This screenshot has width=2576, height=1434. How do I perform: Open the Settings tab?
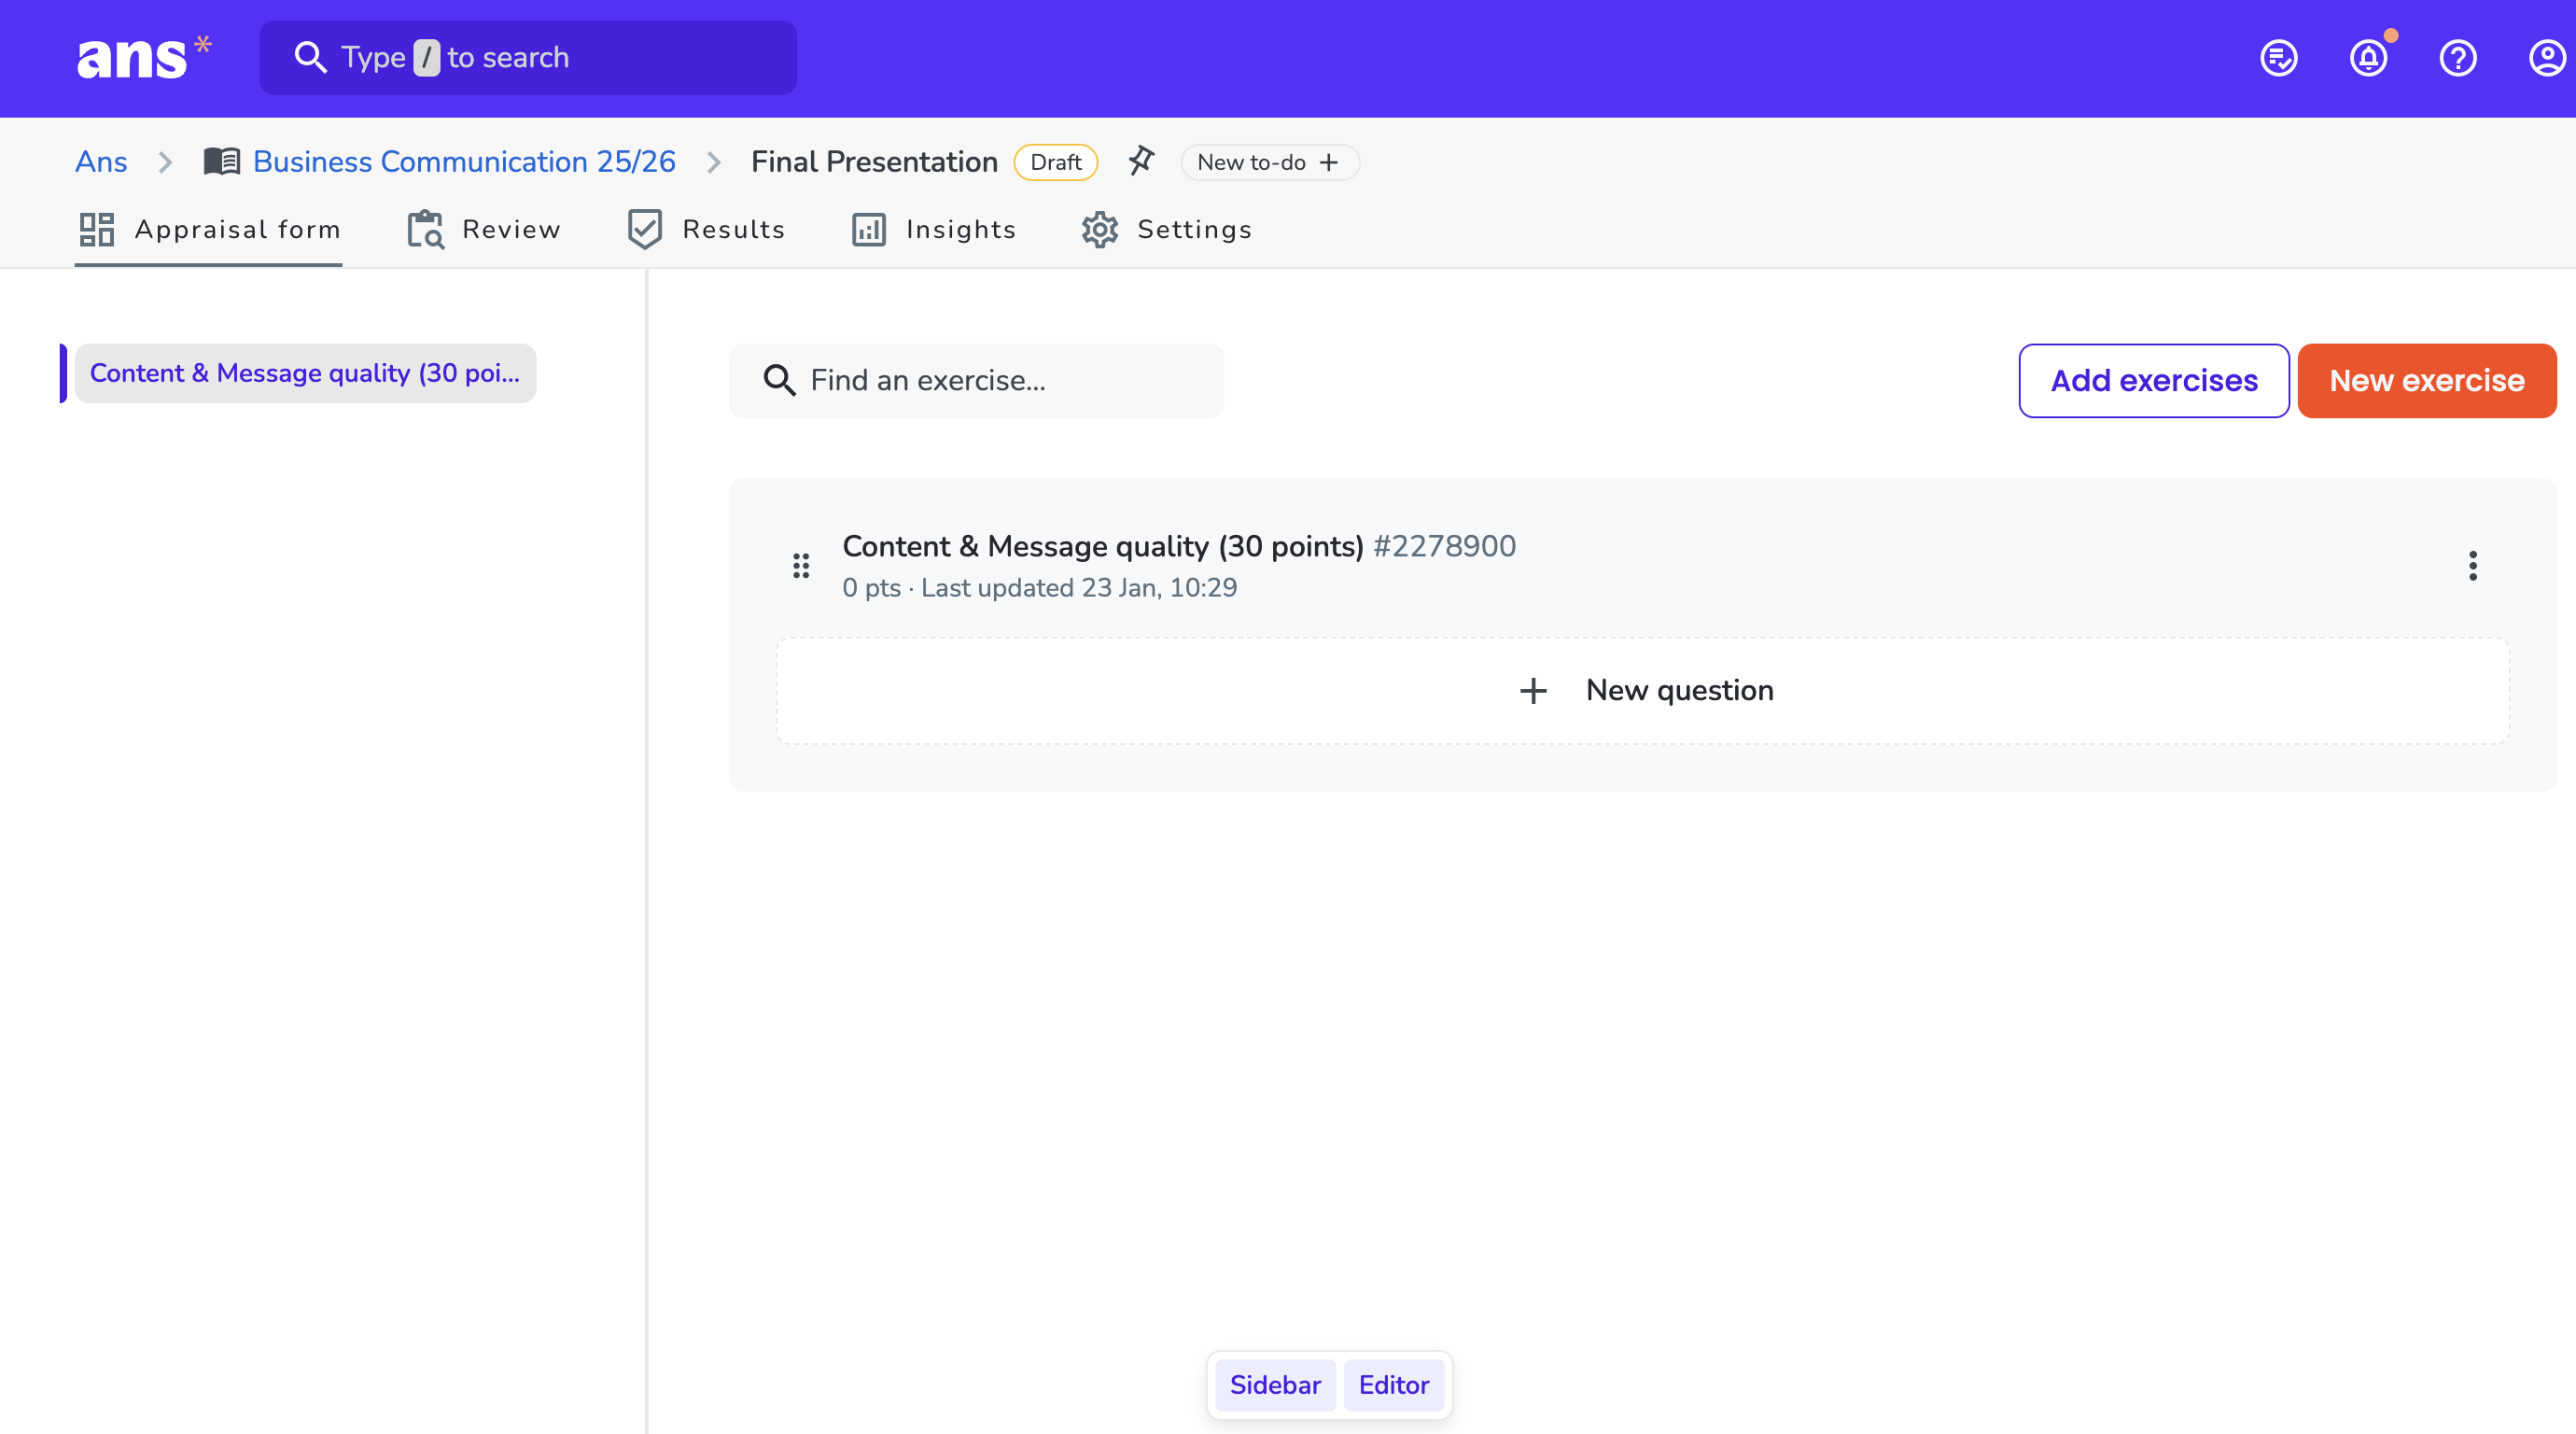(x=1167, y=229)
